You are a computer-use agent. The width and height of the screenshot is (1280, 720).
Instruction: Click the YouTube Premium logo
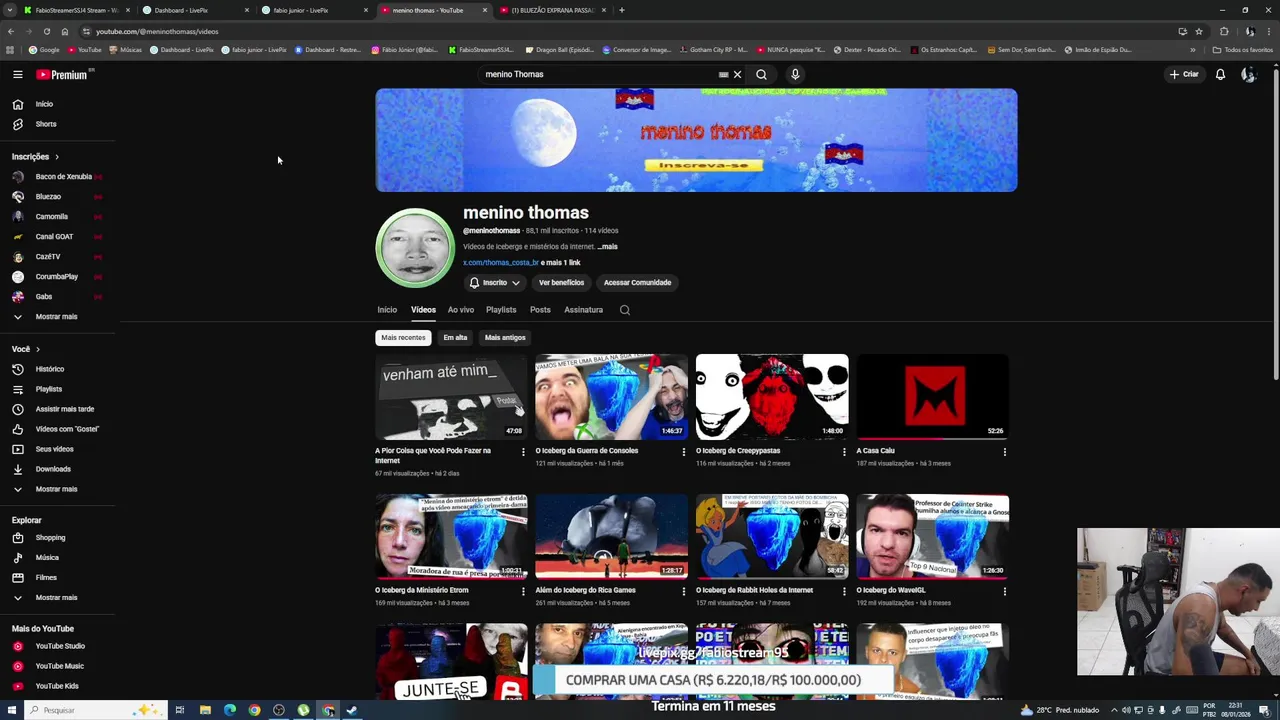[x=63, y=74]
